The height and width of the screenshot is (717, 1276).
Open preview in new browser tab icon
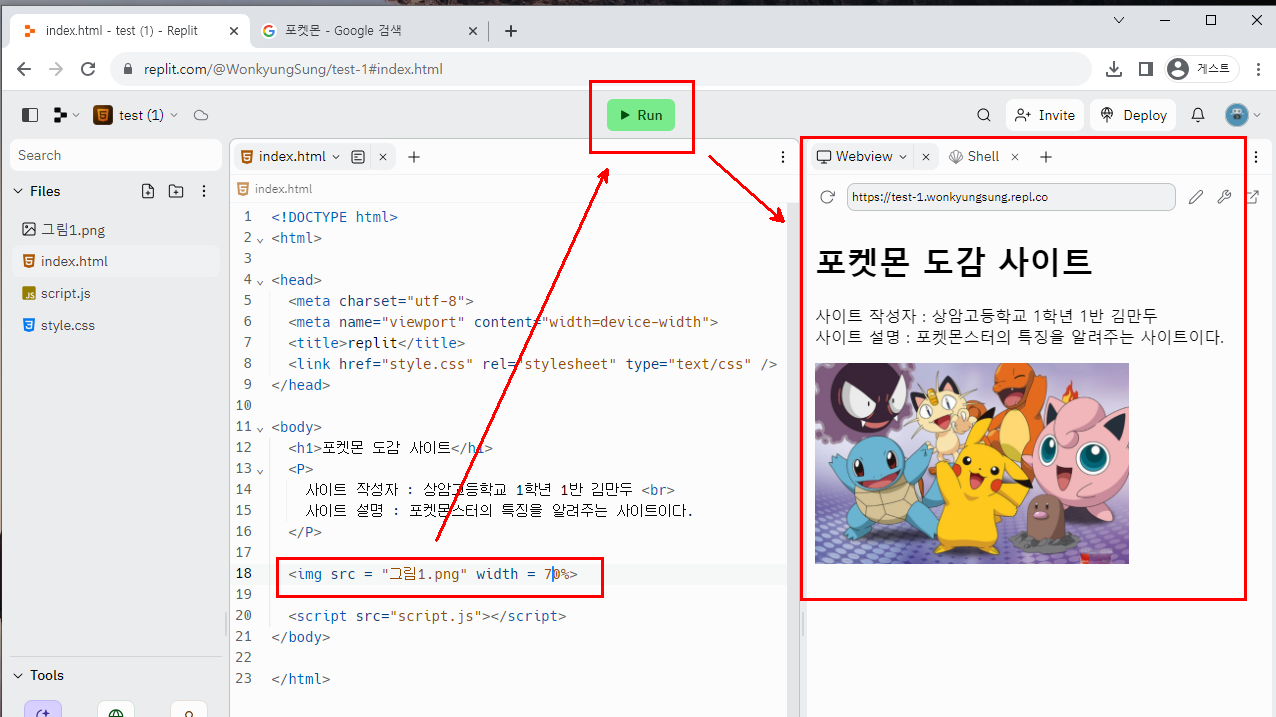(1252, 197)
